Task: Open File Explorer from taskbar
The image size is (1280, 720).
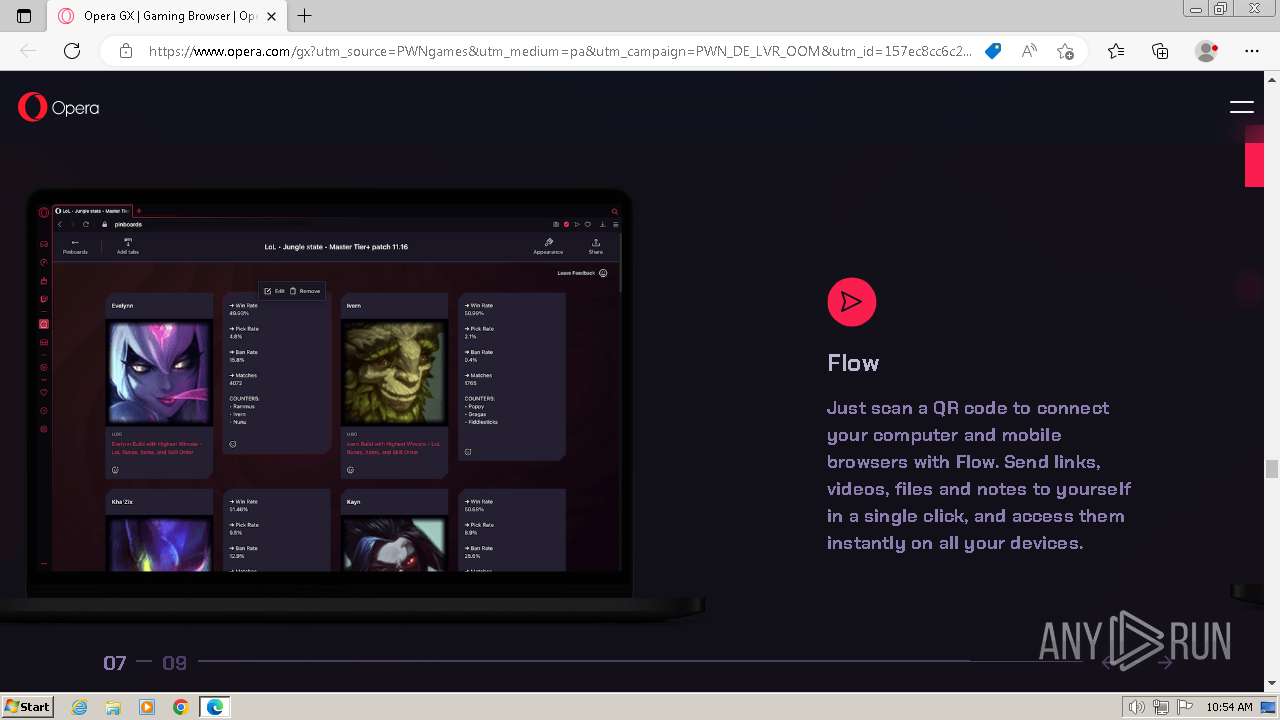Action: (113, 707)
